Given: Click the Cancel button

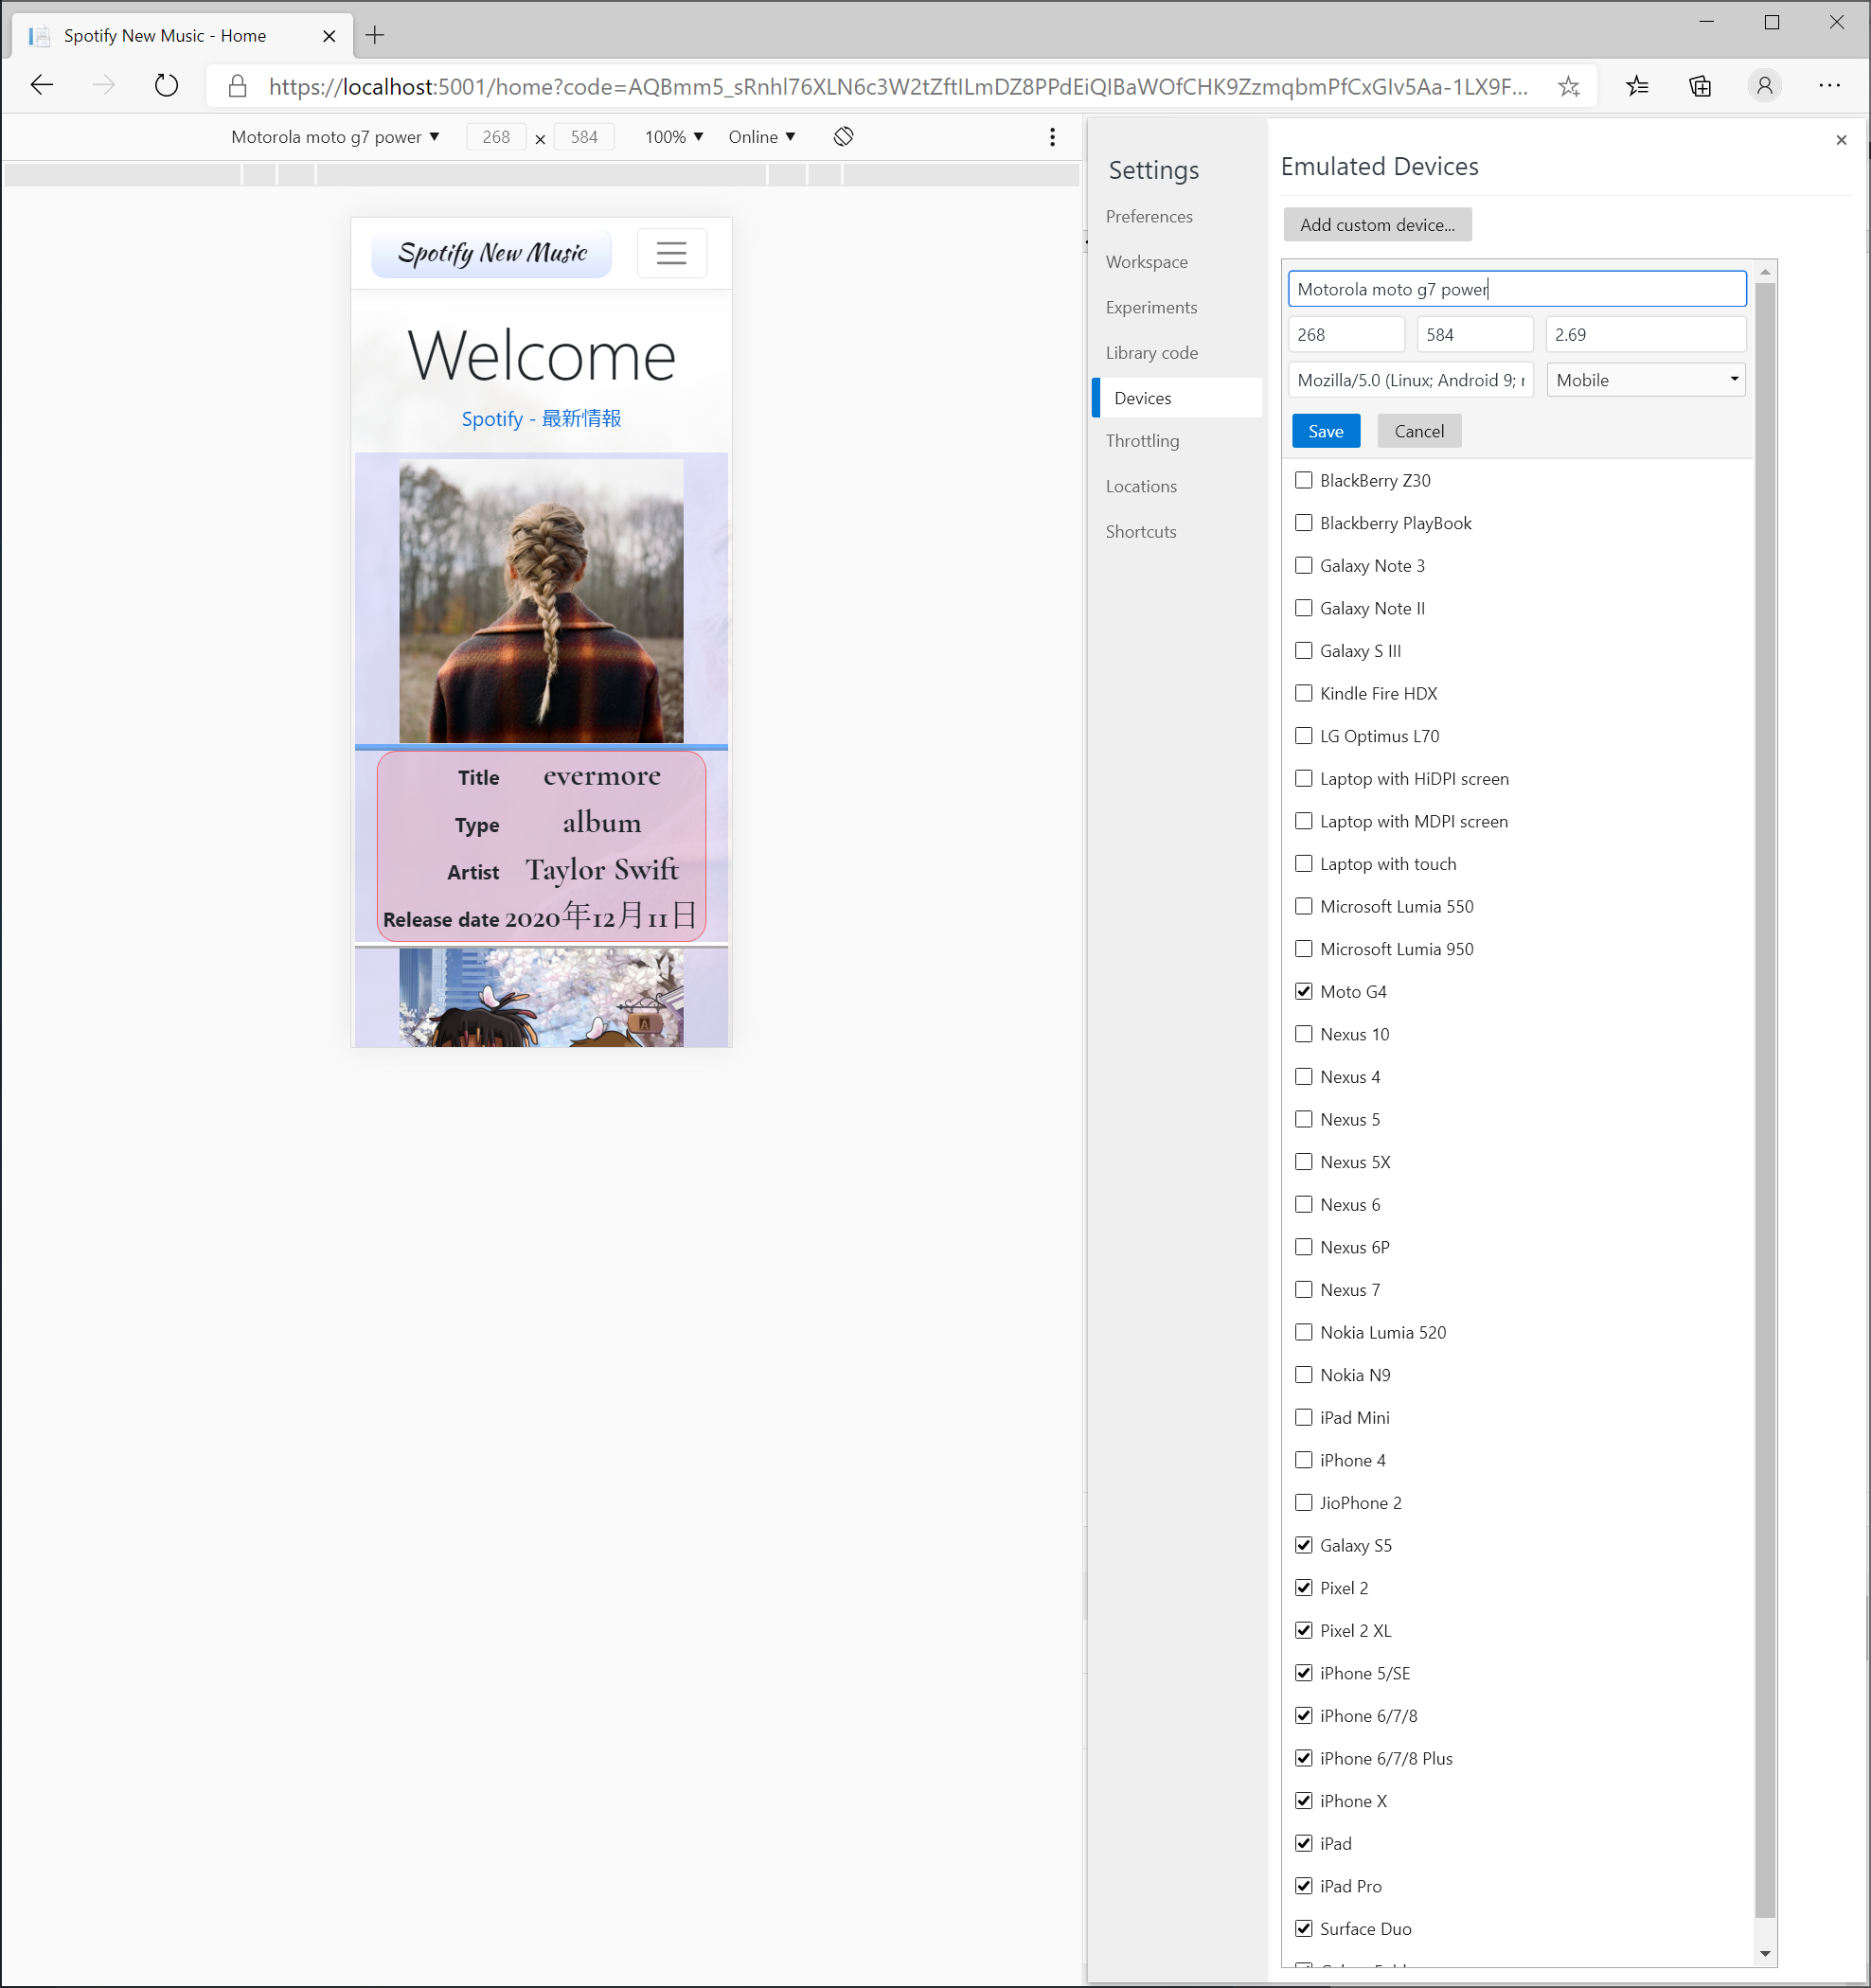Looking at the screenshot, I should 1417,429.
